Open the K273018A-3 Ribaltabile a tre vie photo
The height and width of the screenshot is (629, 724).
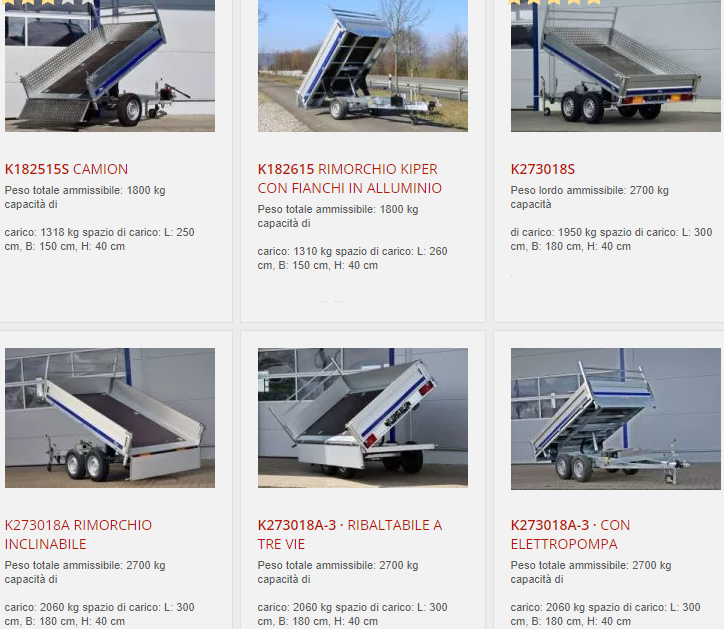pos(363,418)
